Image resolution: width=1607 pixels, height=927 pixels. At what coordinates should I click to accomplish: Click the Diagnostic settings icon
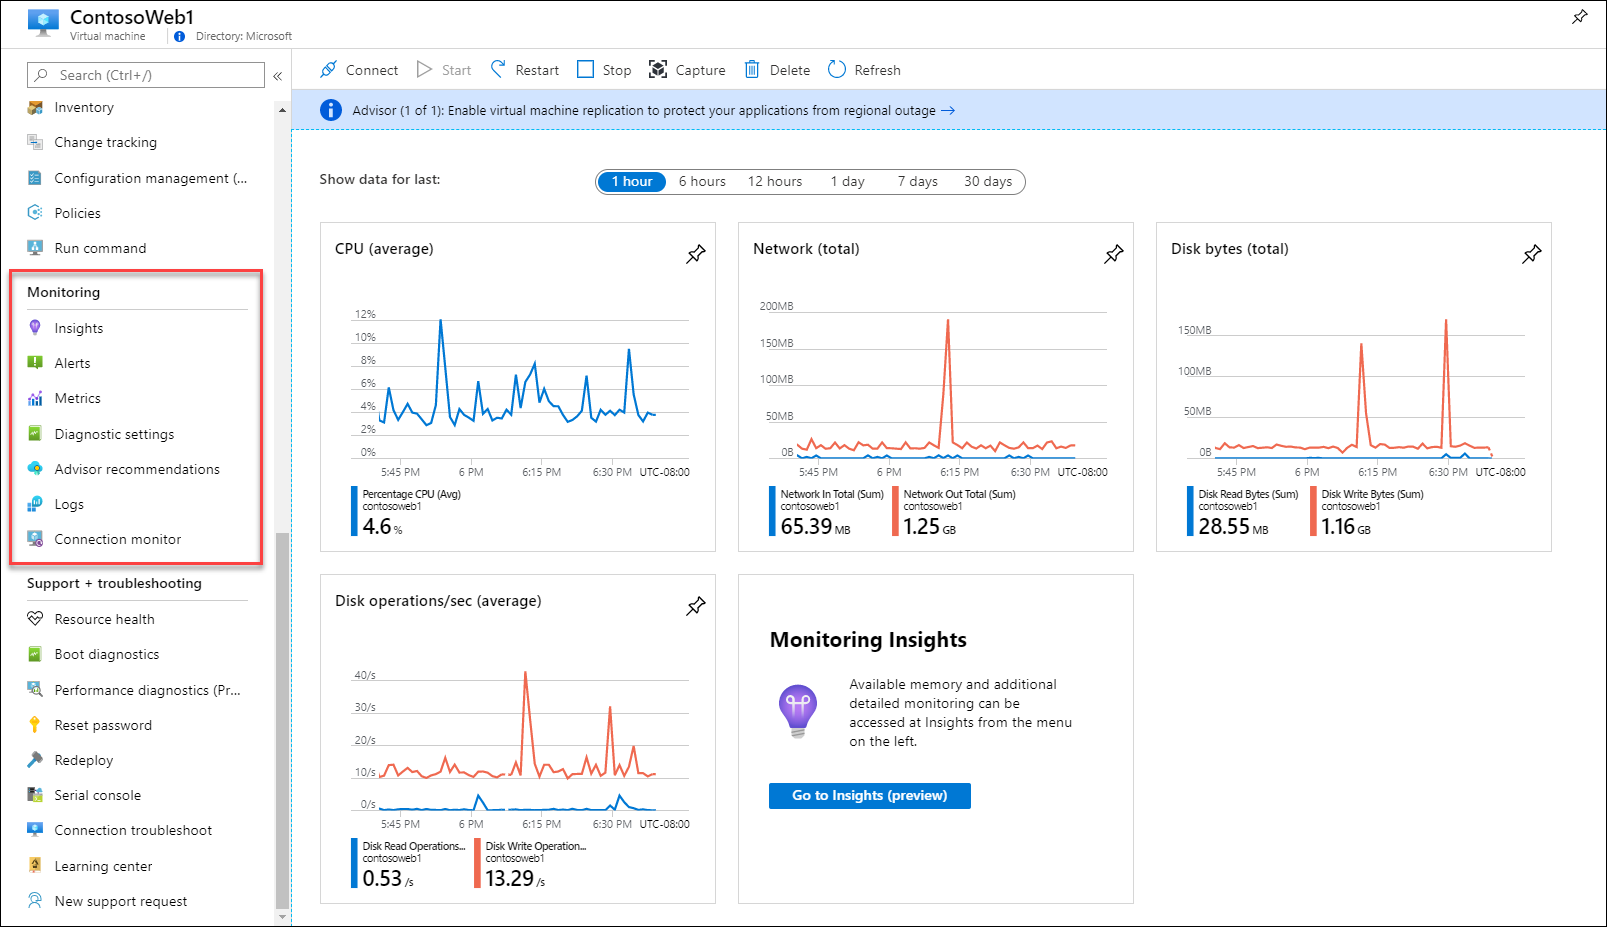tap(35, 433)
